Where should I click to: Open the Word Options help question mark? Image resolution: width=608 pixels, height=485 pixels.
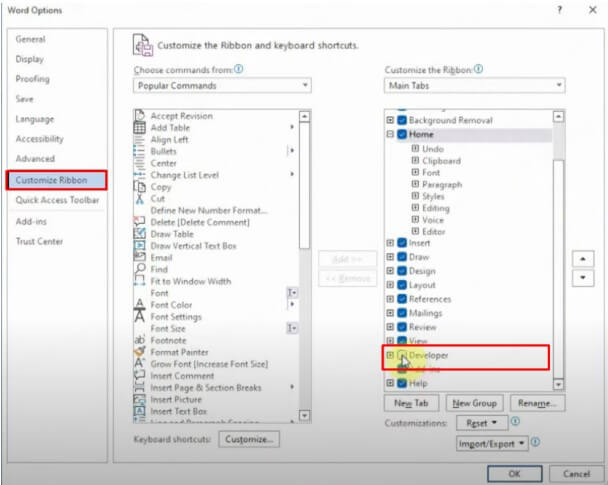(560, 10)
